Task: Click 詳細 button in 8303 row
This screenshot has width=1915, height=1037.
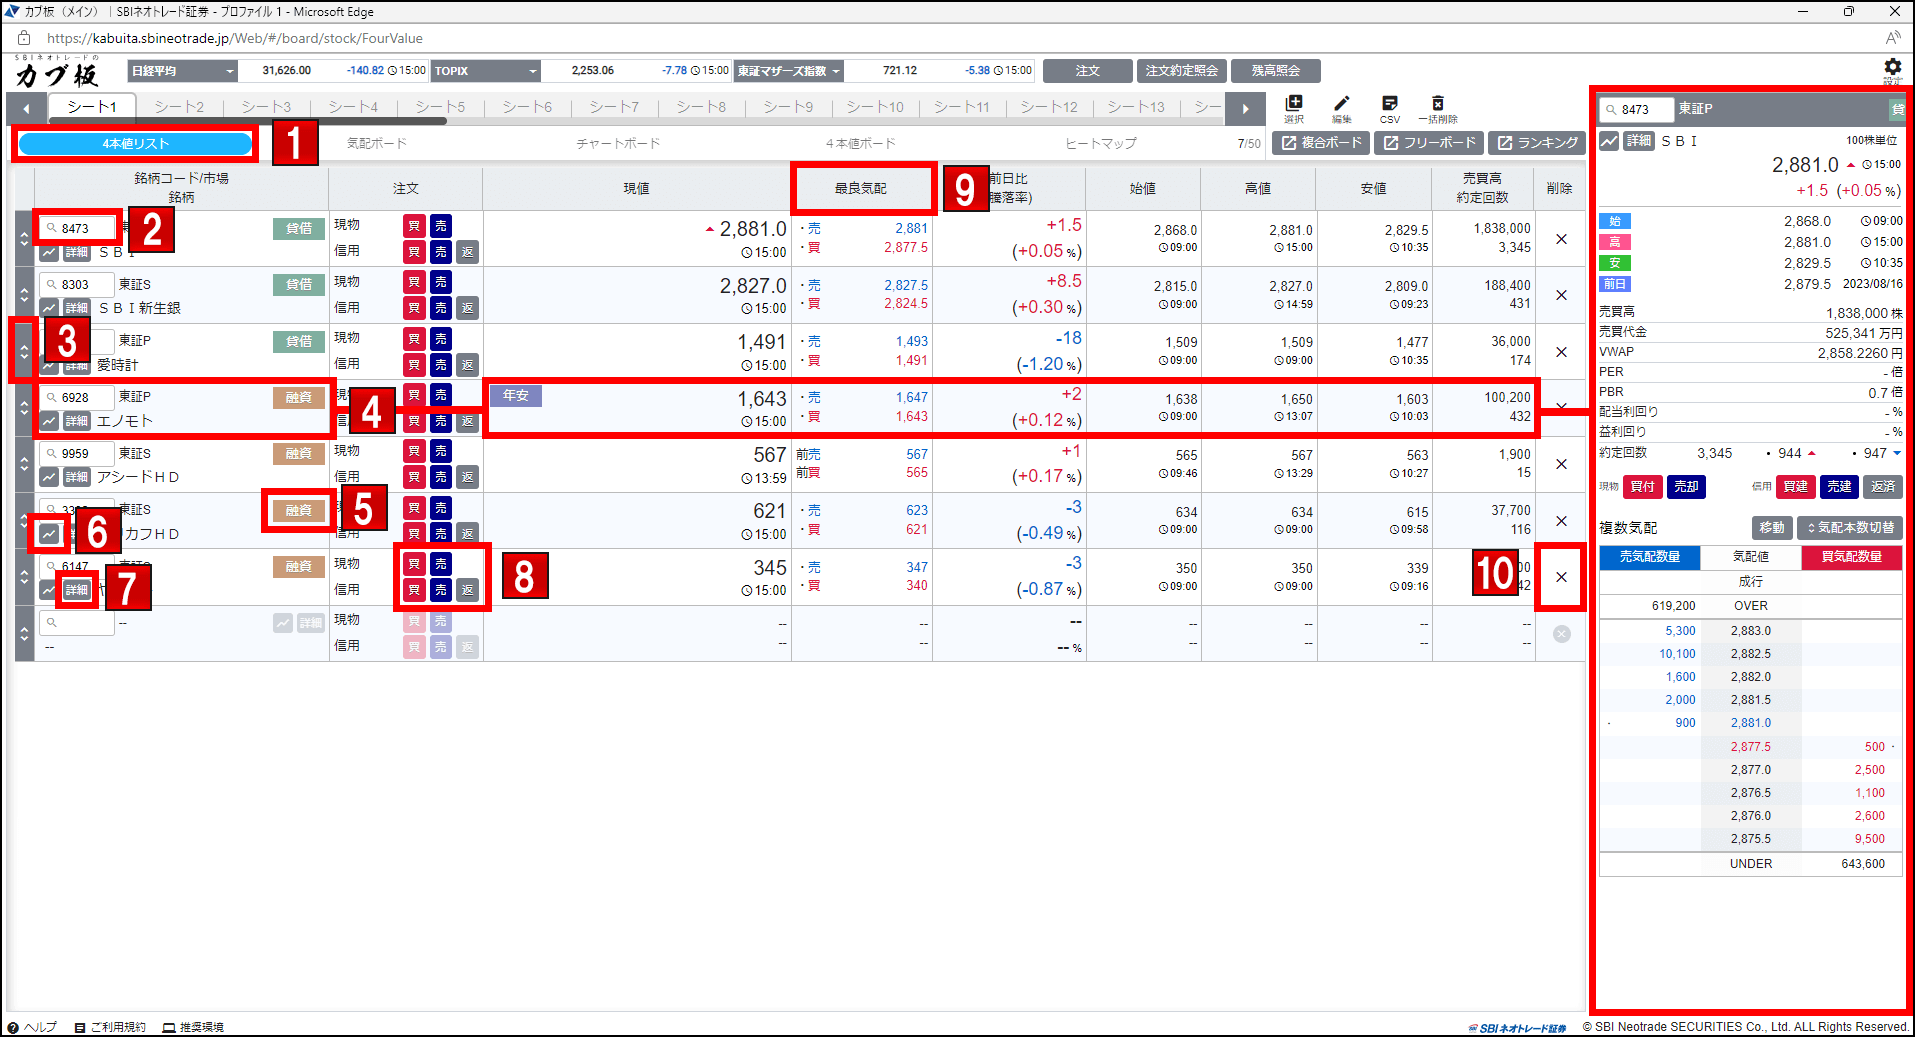Action: [77, 308]
